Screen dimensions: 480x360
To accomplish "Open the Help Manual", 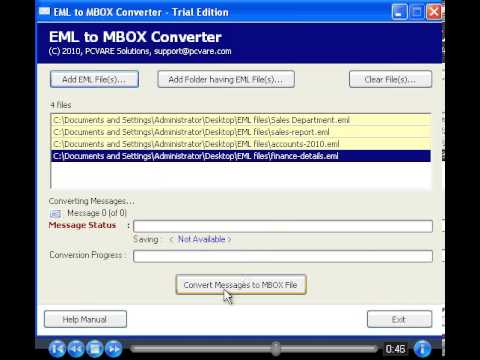I will 85,319.
